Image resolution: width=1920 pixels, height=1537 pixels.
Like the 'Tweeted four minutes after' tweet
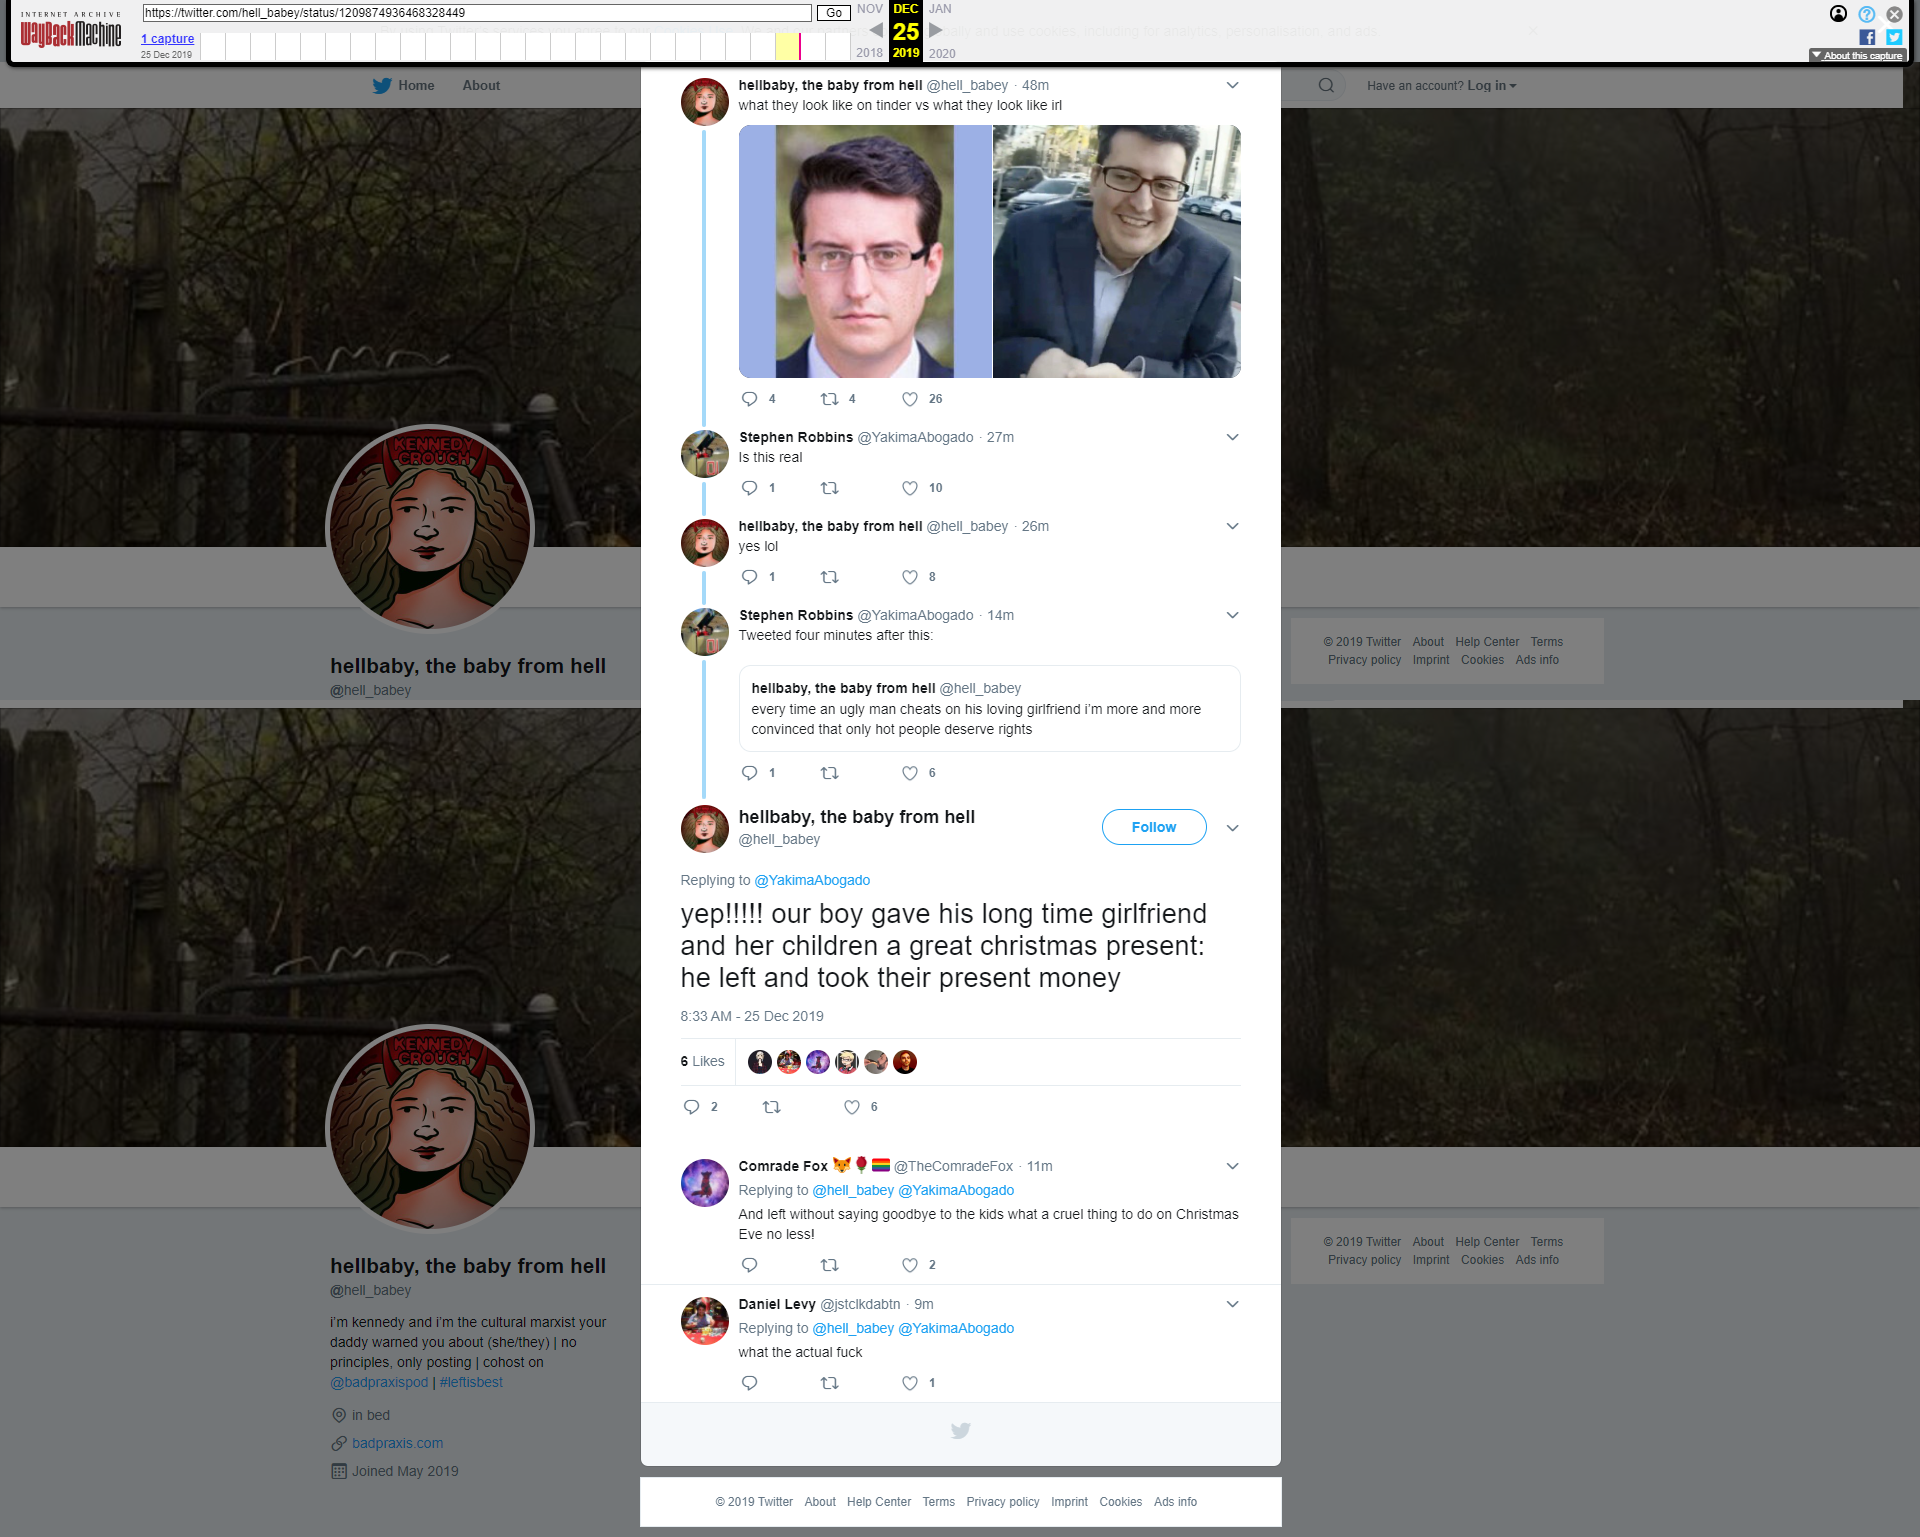pos(910,773)
